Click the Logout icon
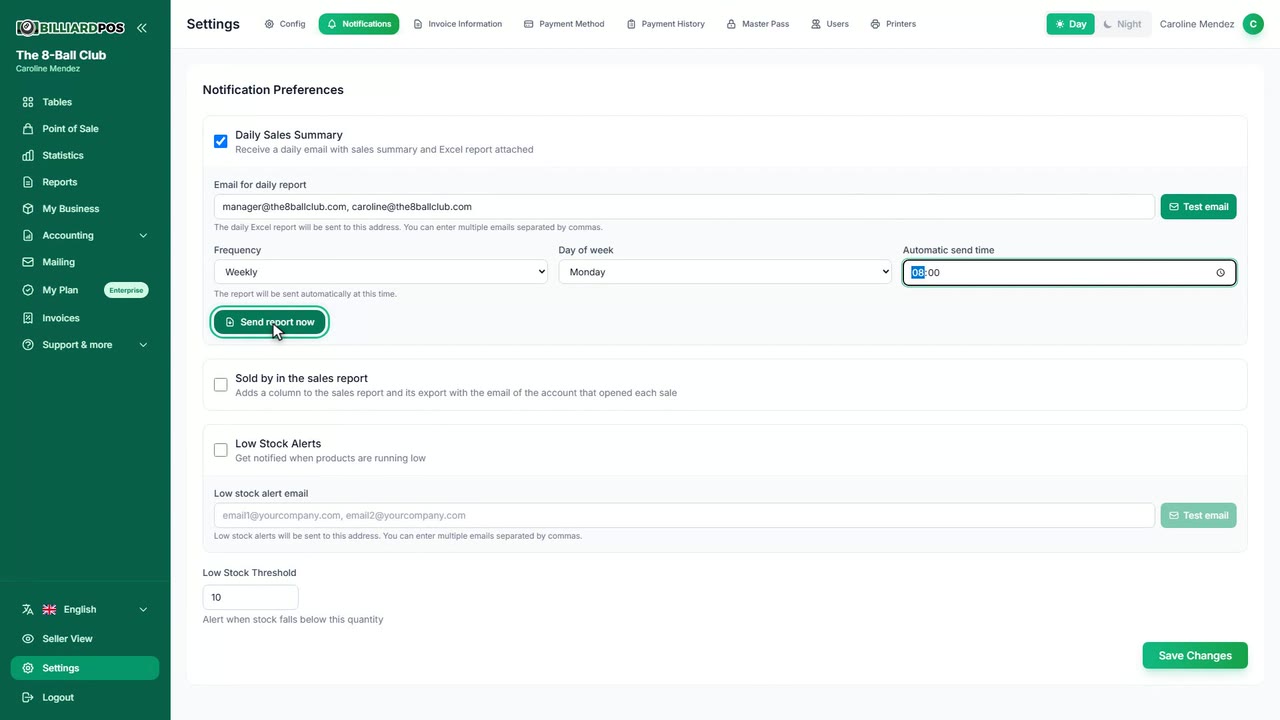 [28, 698]
